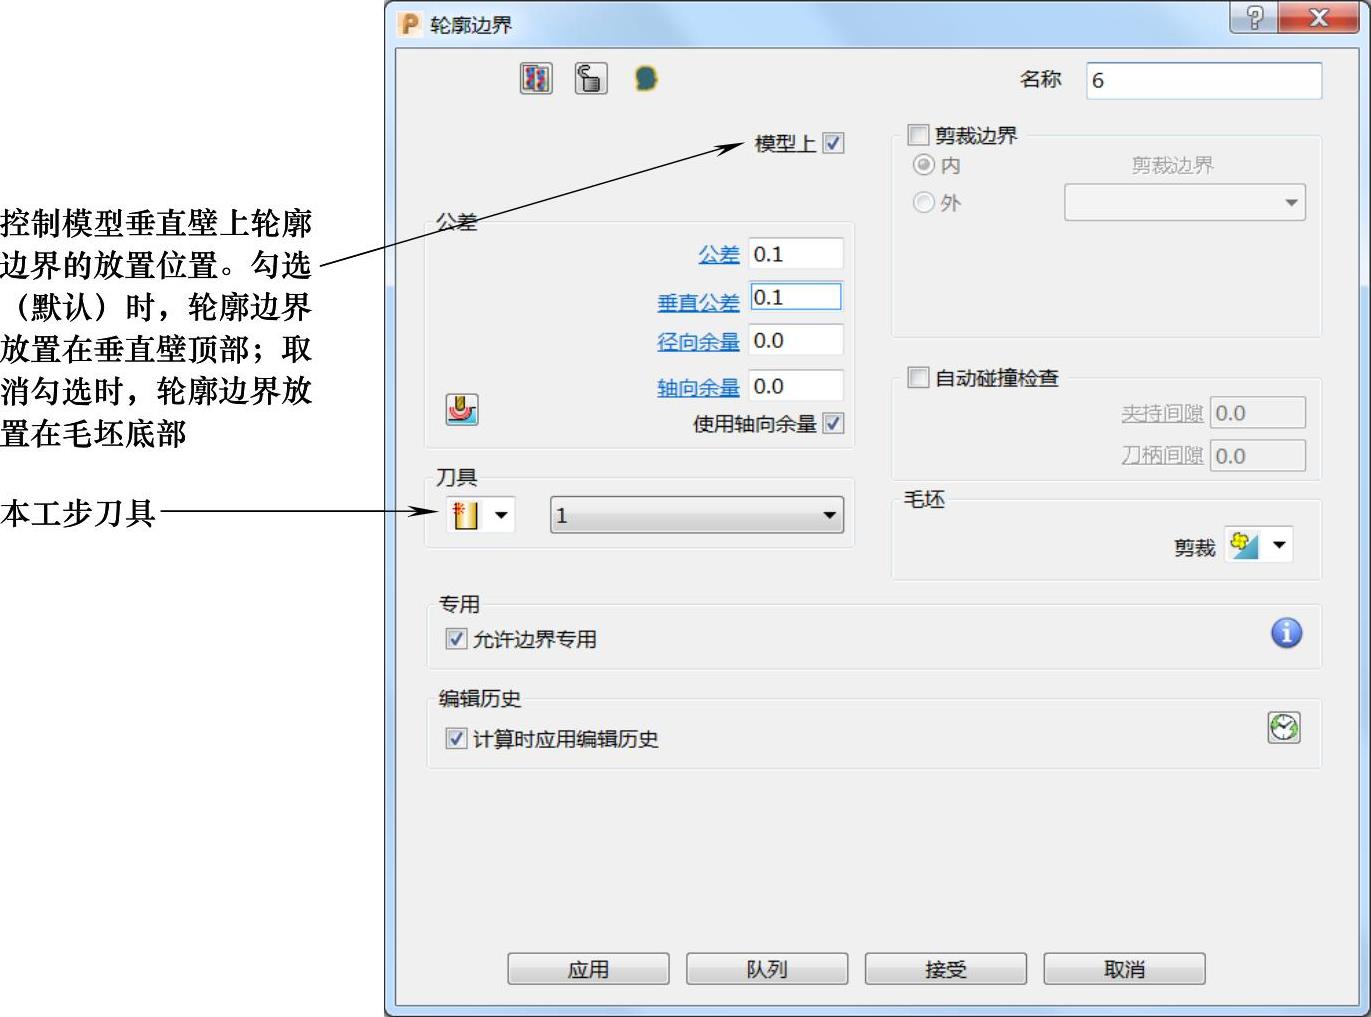Open the 毛坯 剪裁 dropdown arrow
Viewport: 1371px width, 1017px height.
(x=1279, y=546)
